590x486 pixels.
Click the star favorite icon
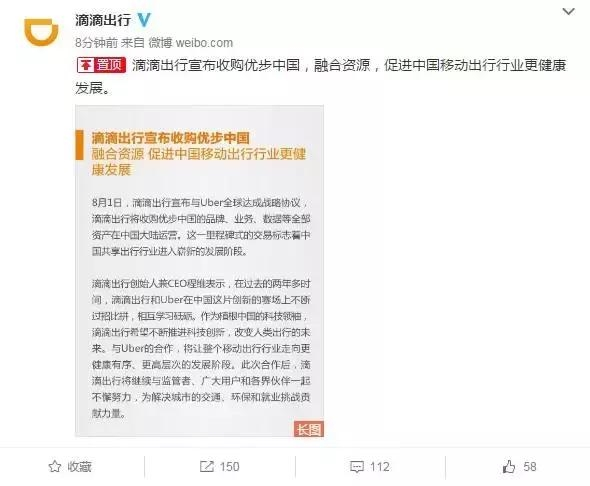tap(55, 466)
